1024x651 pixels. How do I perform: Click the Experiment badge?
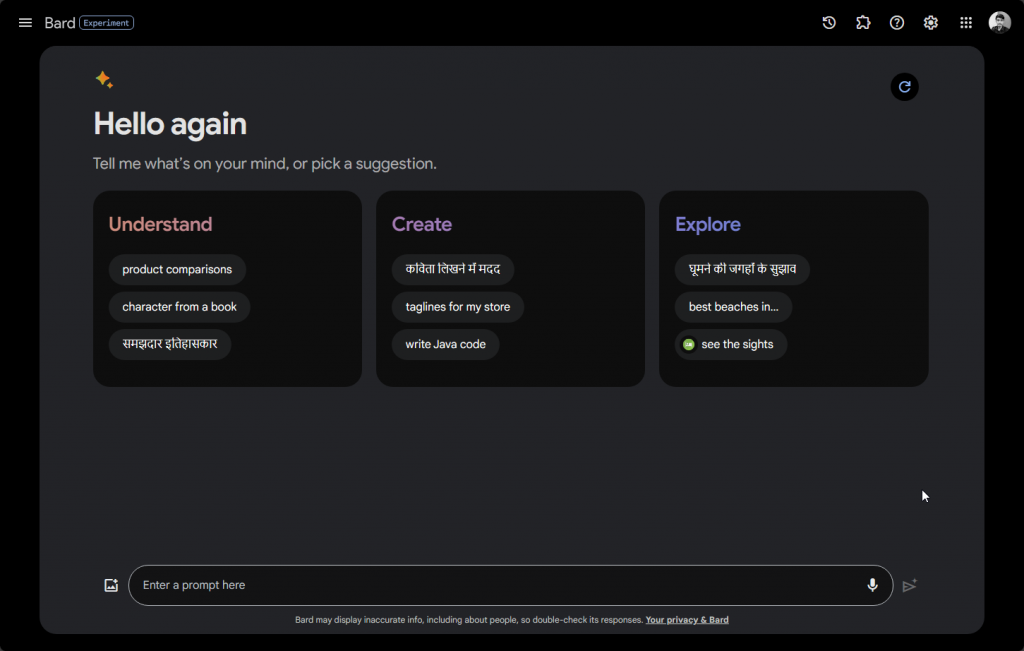coord(106,23)
